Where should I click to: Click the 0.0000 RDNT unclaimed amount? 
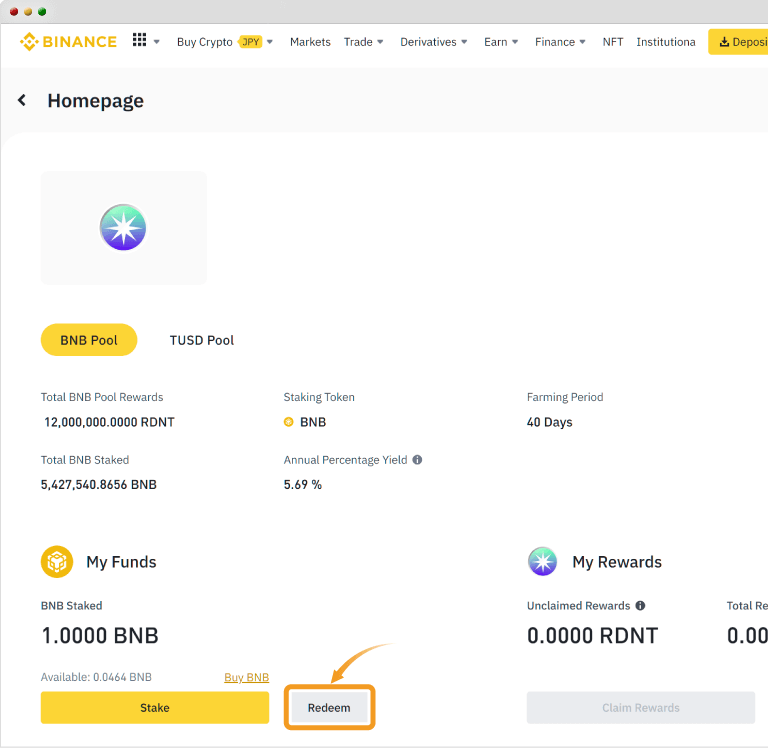[592, 635]
